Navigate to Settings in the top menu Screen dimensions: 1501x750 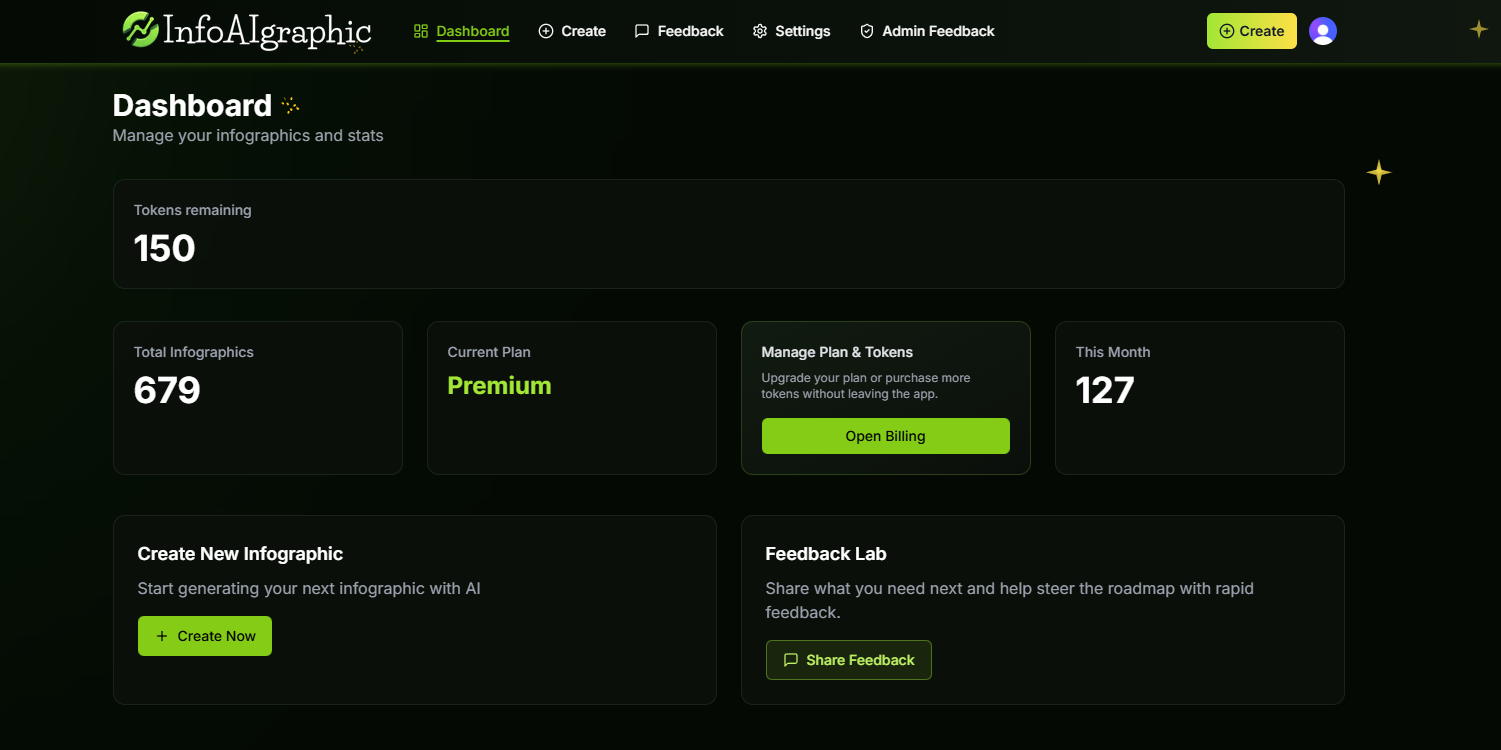[x=803, y=31]
